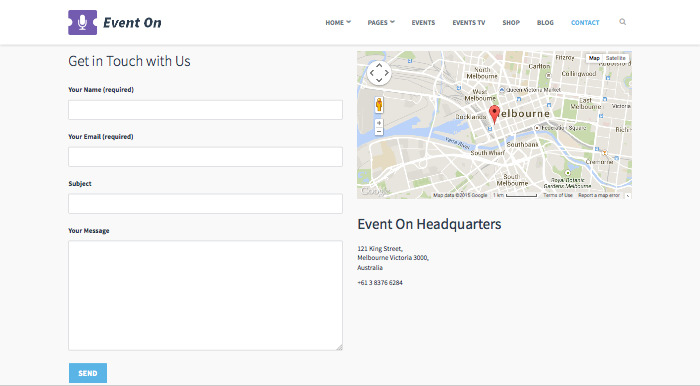The width and height of the screenshot is (700, 386).
Task: Expand the PAGES menu dropdown
Action: (x=381, y=22)
